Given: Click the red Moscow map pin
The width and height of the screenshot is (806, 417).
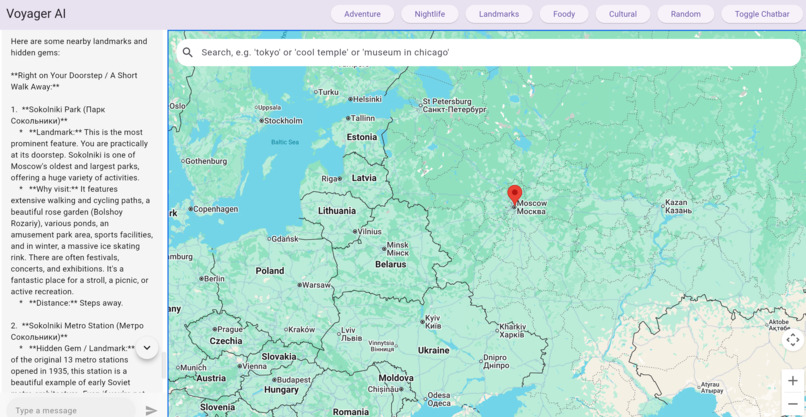Looking at the screenshot, I should (515, 196).
